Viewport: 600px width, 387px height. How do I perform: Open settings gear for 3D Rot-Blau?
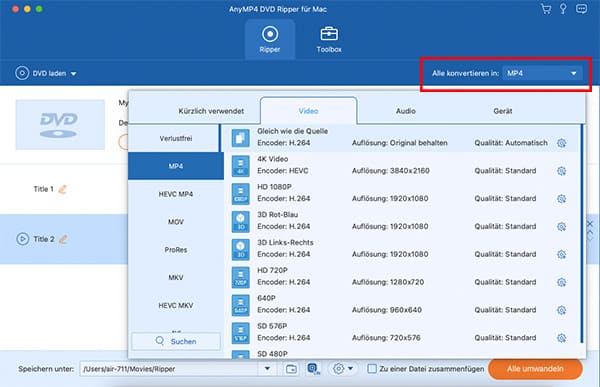click(x=561, y=227)
